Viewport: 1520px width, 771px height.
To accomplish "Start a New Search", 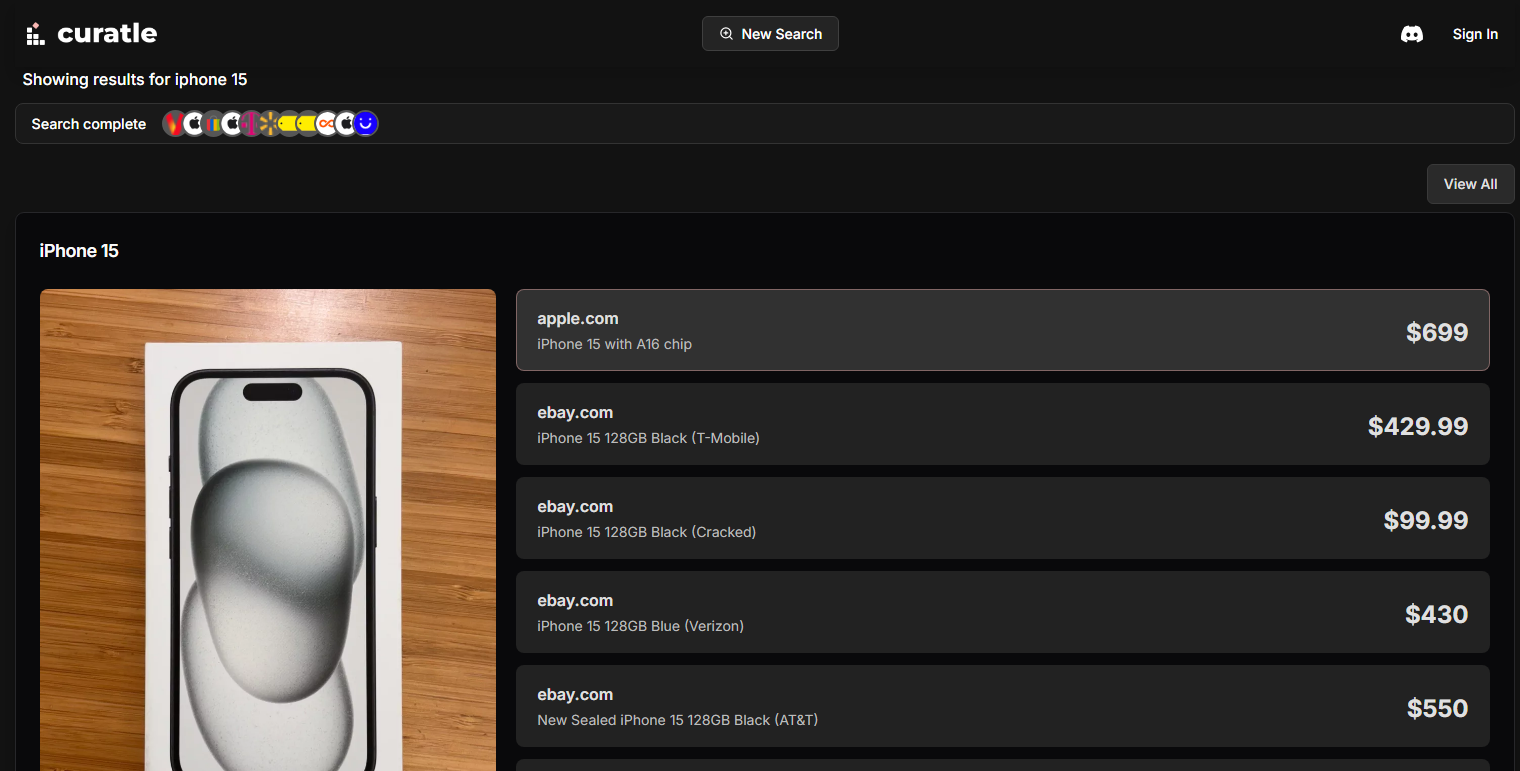I will (x=770, y=34).
